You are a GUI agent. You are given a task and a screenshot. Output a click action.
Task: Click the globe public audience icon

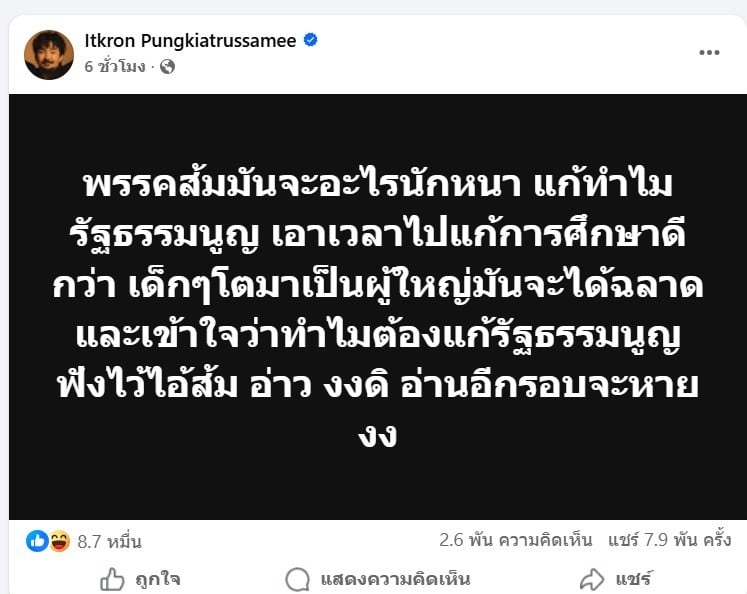[167, 67]
